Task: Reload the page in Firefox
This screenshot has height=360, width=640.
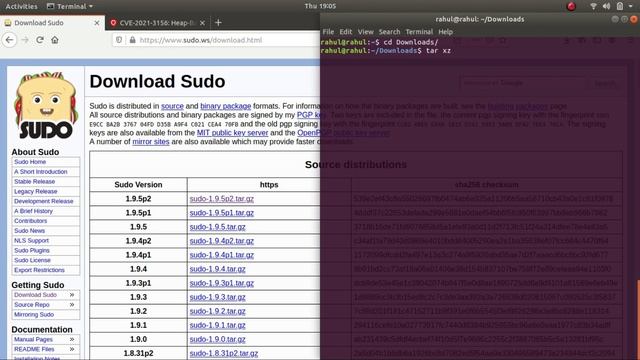Action: click(40, 40)
